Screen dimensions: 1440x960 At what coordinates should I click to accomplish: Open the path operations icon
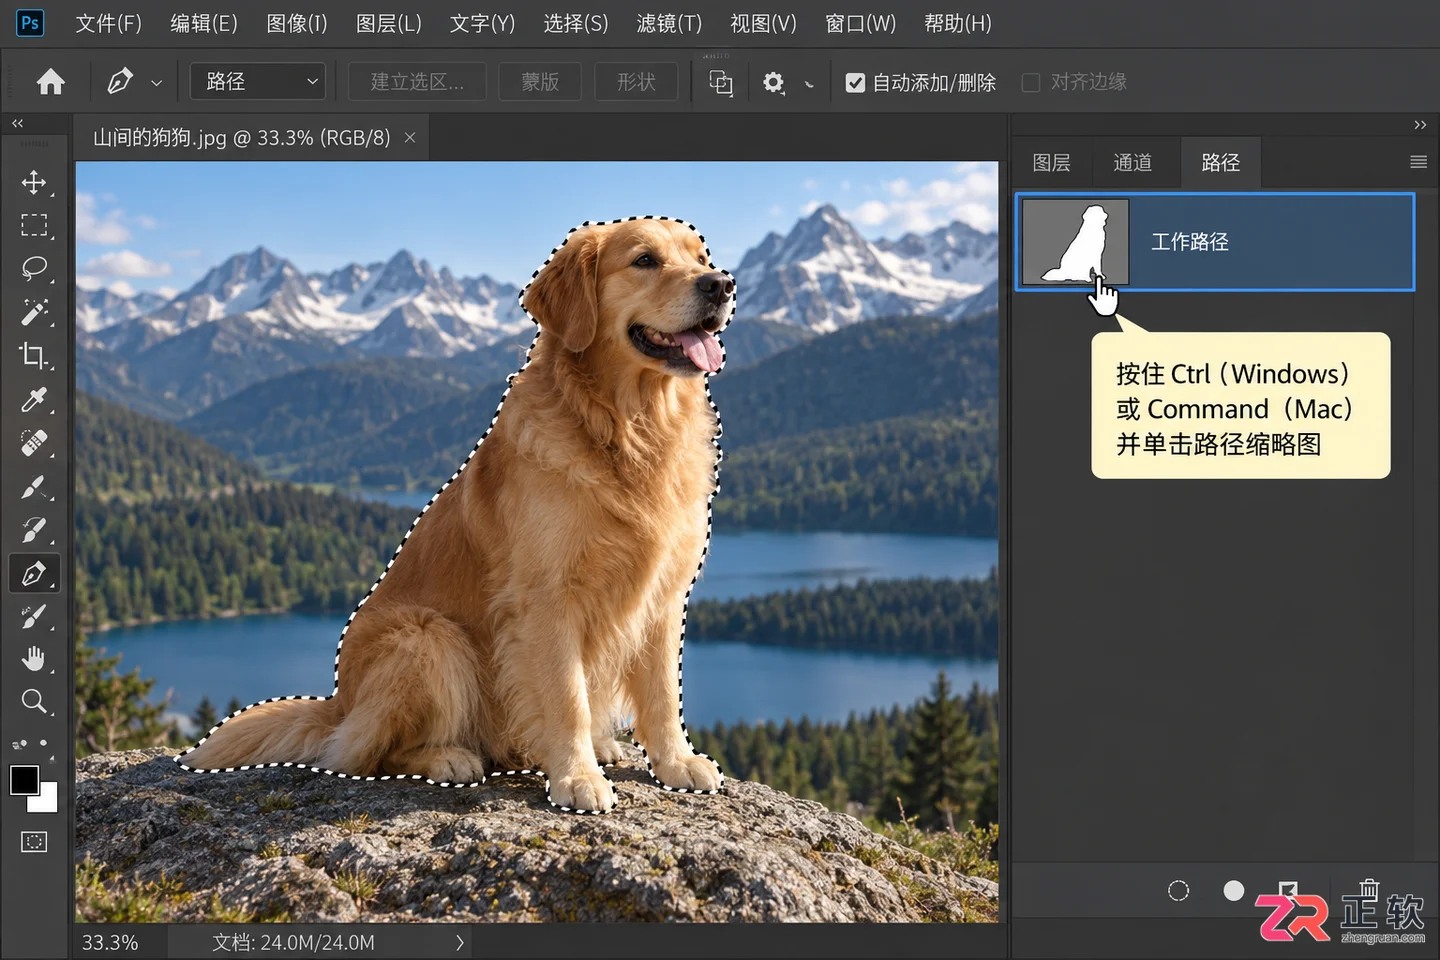(x=721, y=83)
